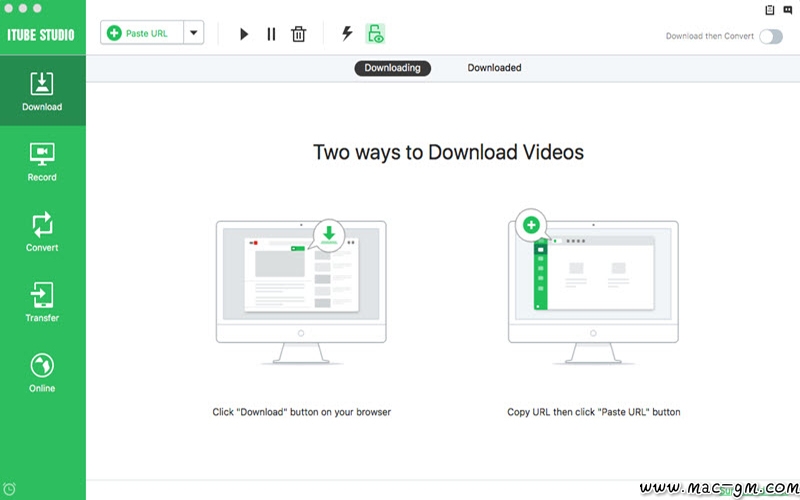Click 'Click "Download" button on your browser' text
This screenshot has height=500, width=800.
point(302,412)
